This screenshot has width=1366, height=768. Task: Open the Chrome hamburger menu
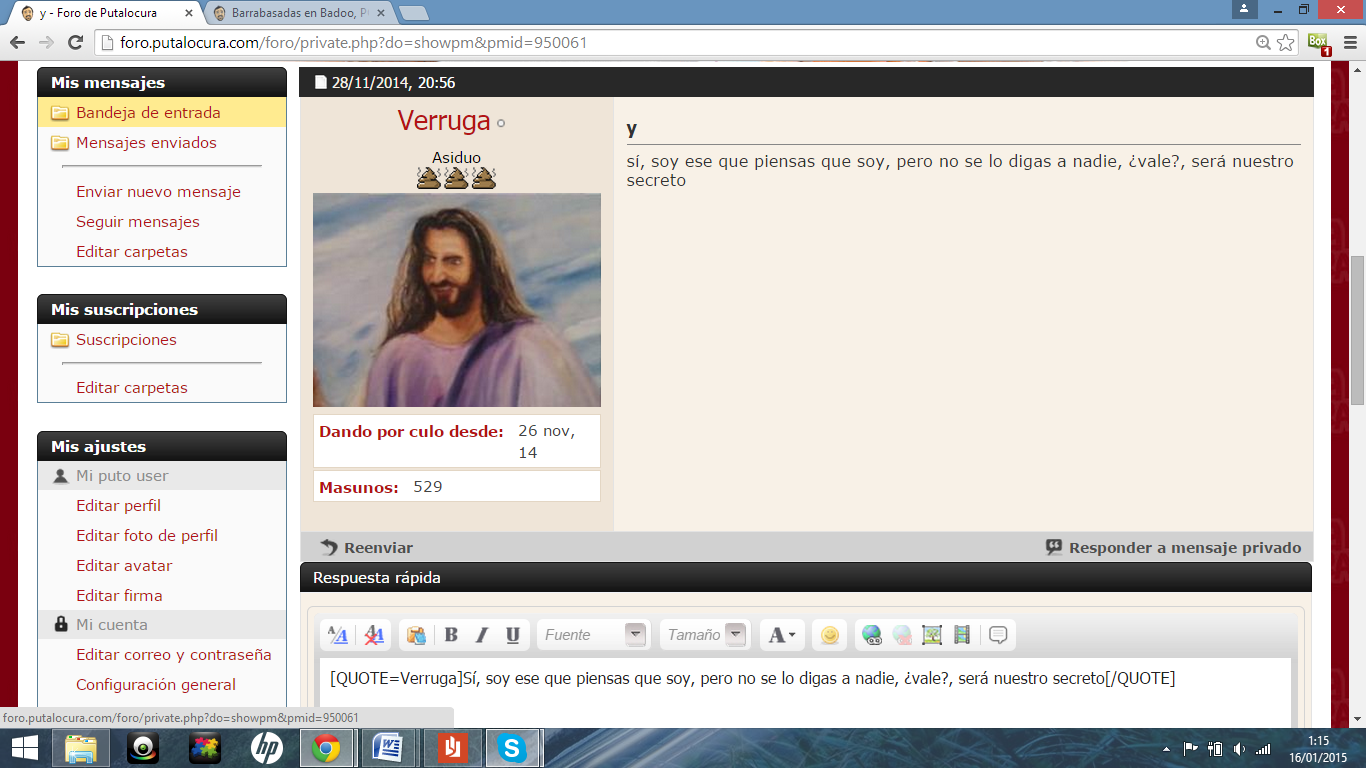pos(1350,43)
